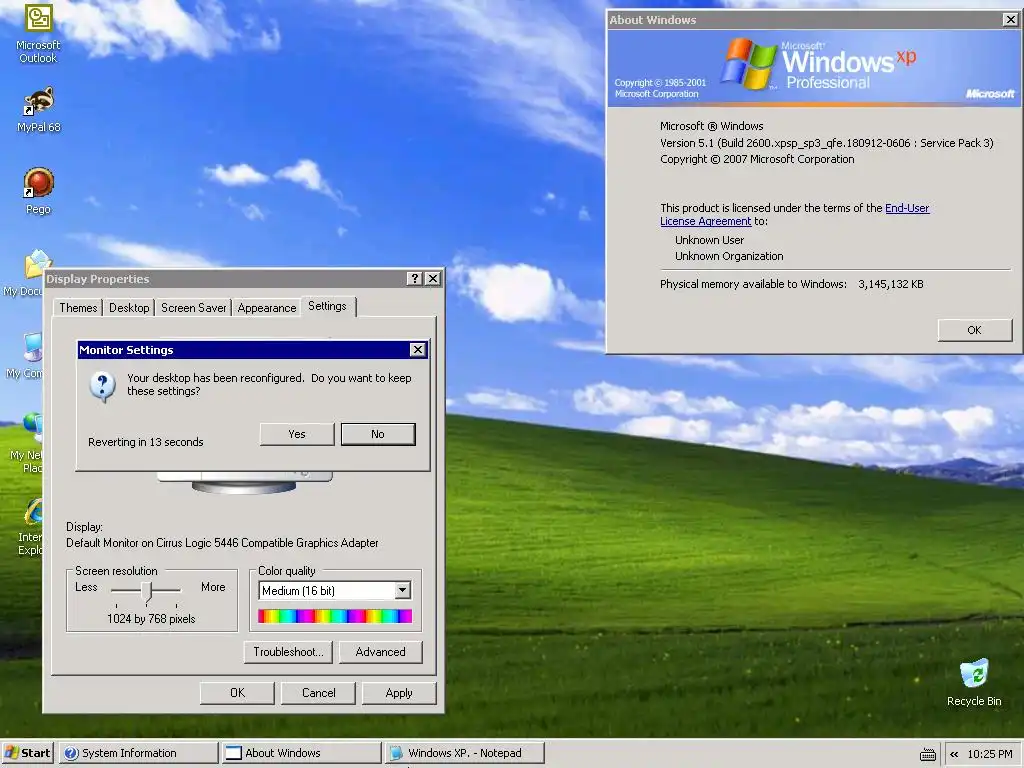Click Yes to keep display settings

pos(296,434)
